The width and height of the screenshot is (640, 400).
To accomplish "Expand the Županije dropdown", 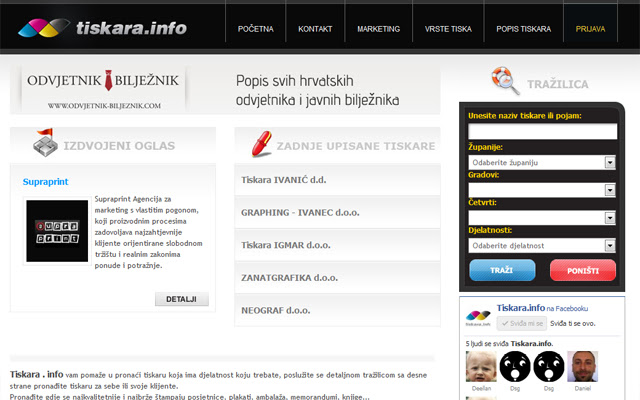I will click(542, 162).
